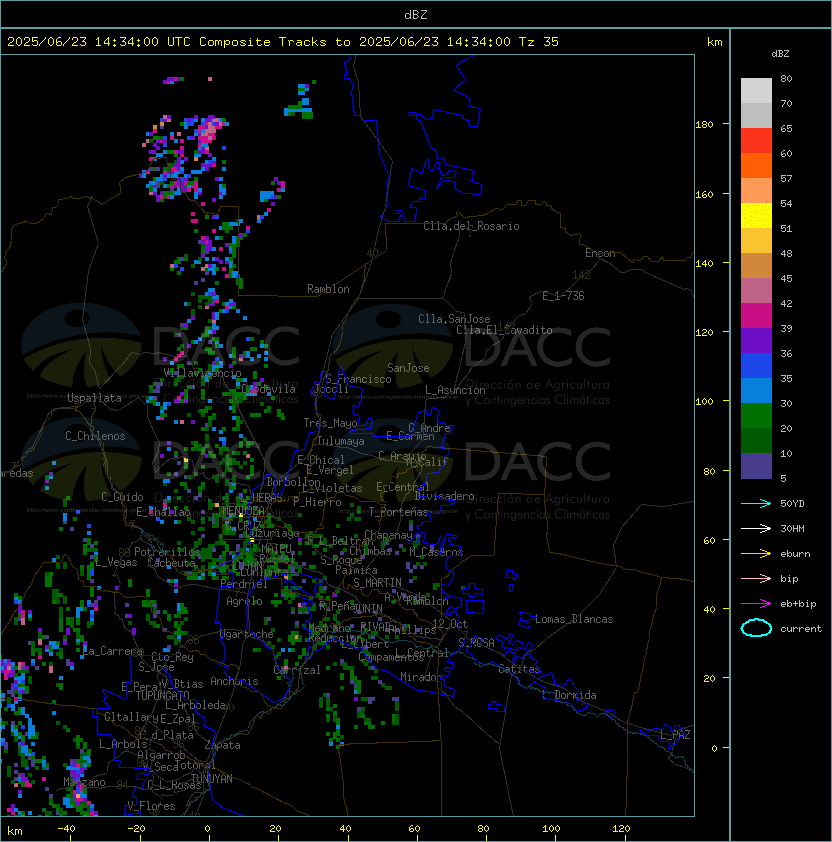Select the TUPUNGATO town label

tap(162, 696)
